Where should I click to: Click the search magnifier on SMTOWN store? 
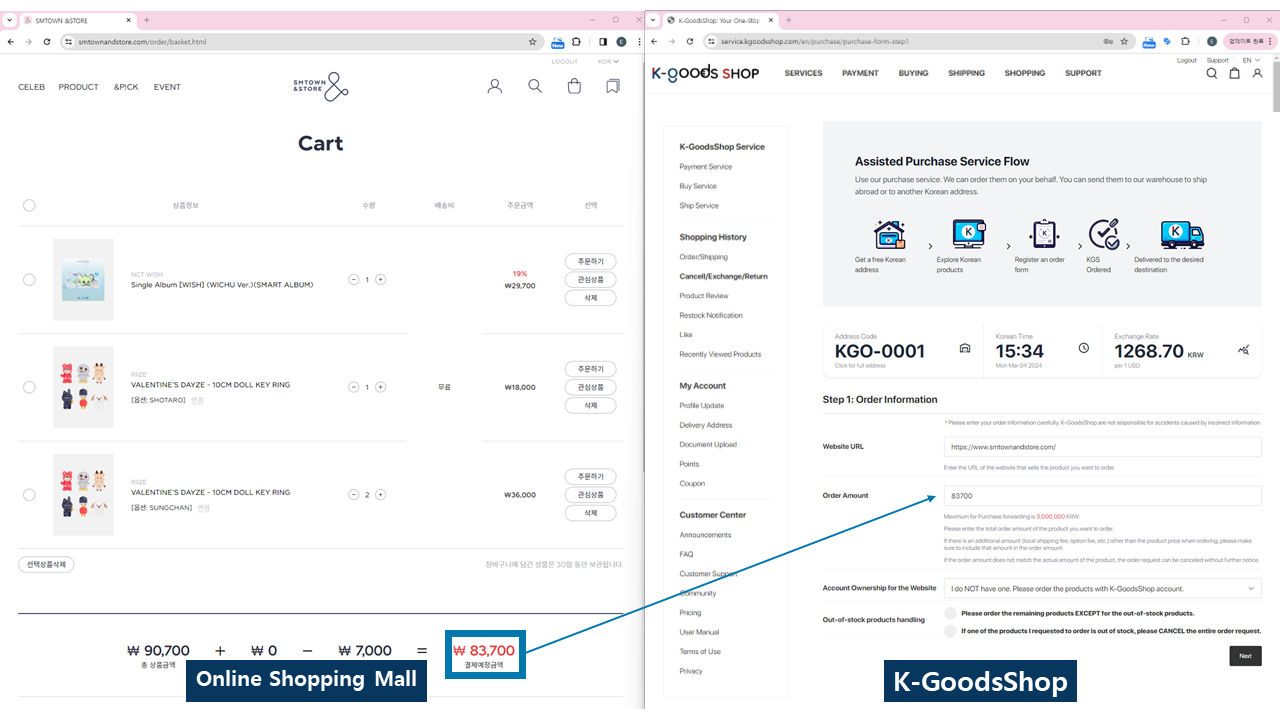[535, 87]
